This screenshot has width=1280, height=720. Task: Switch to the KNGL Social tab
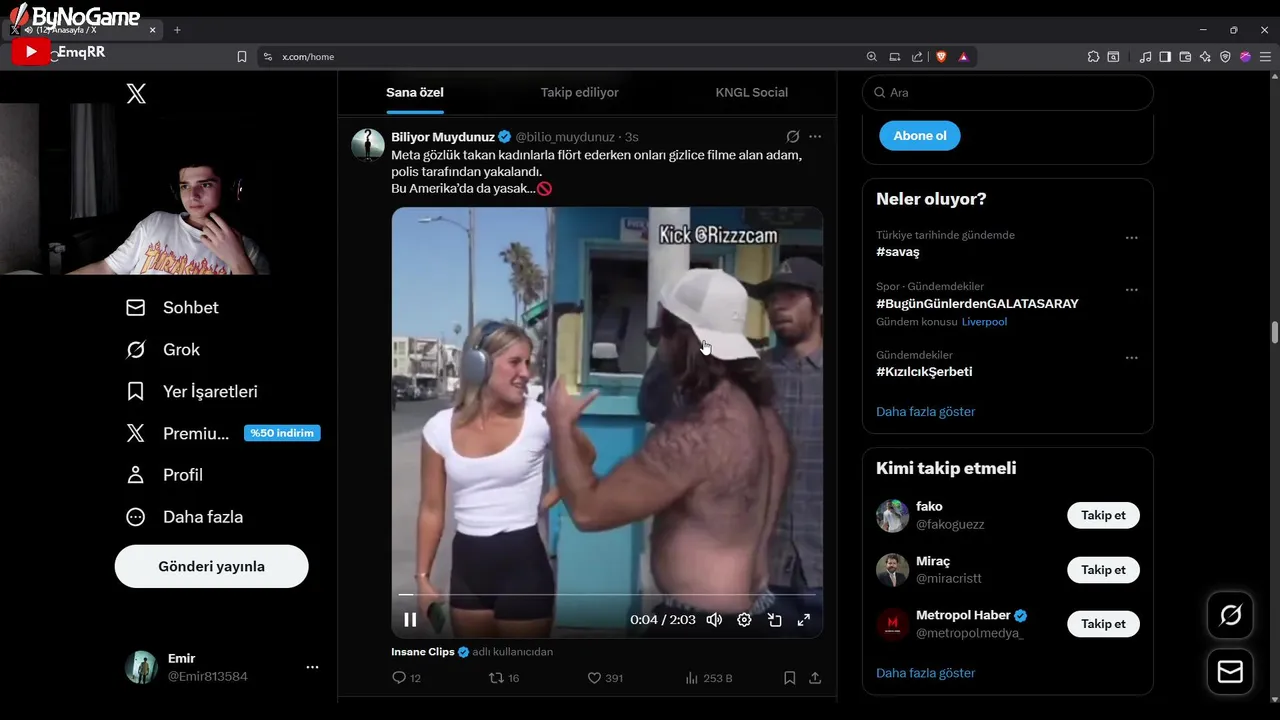click(752, 92)
